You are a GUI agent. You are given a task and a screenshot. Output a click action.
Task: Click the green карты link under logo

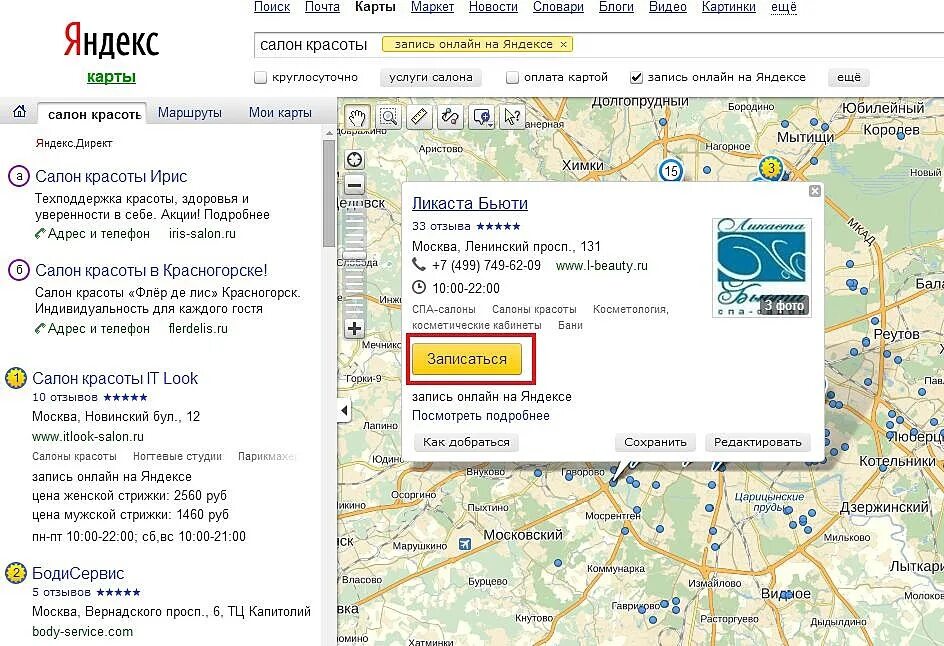111,77
